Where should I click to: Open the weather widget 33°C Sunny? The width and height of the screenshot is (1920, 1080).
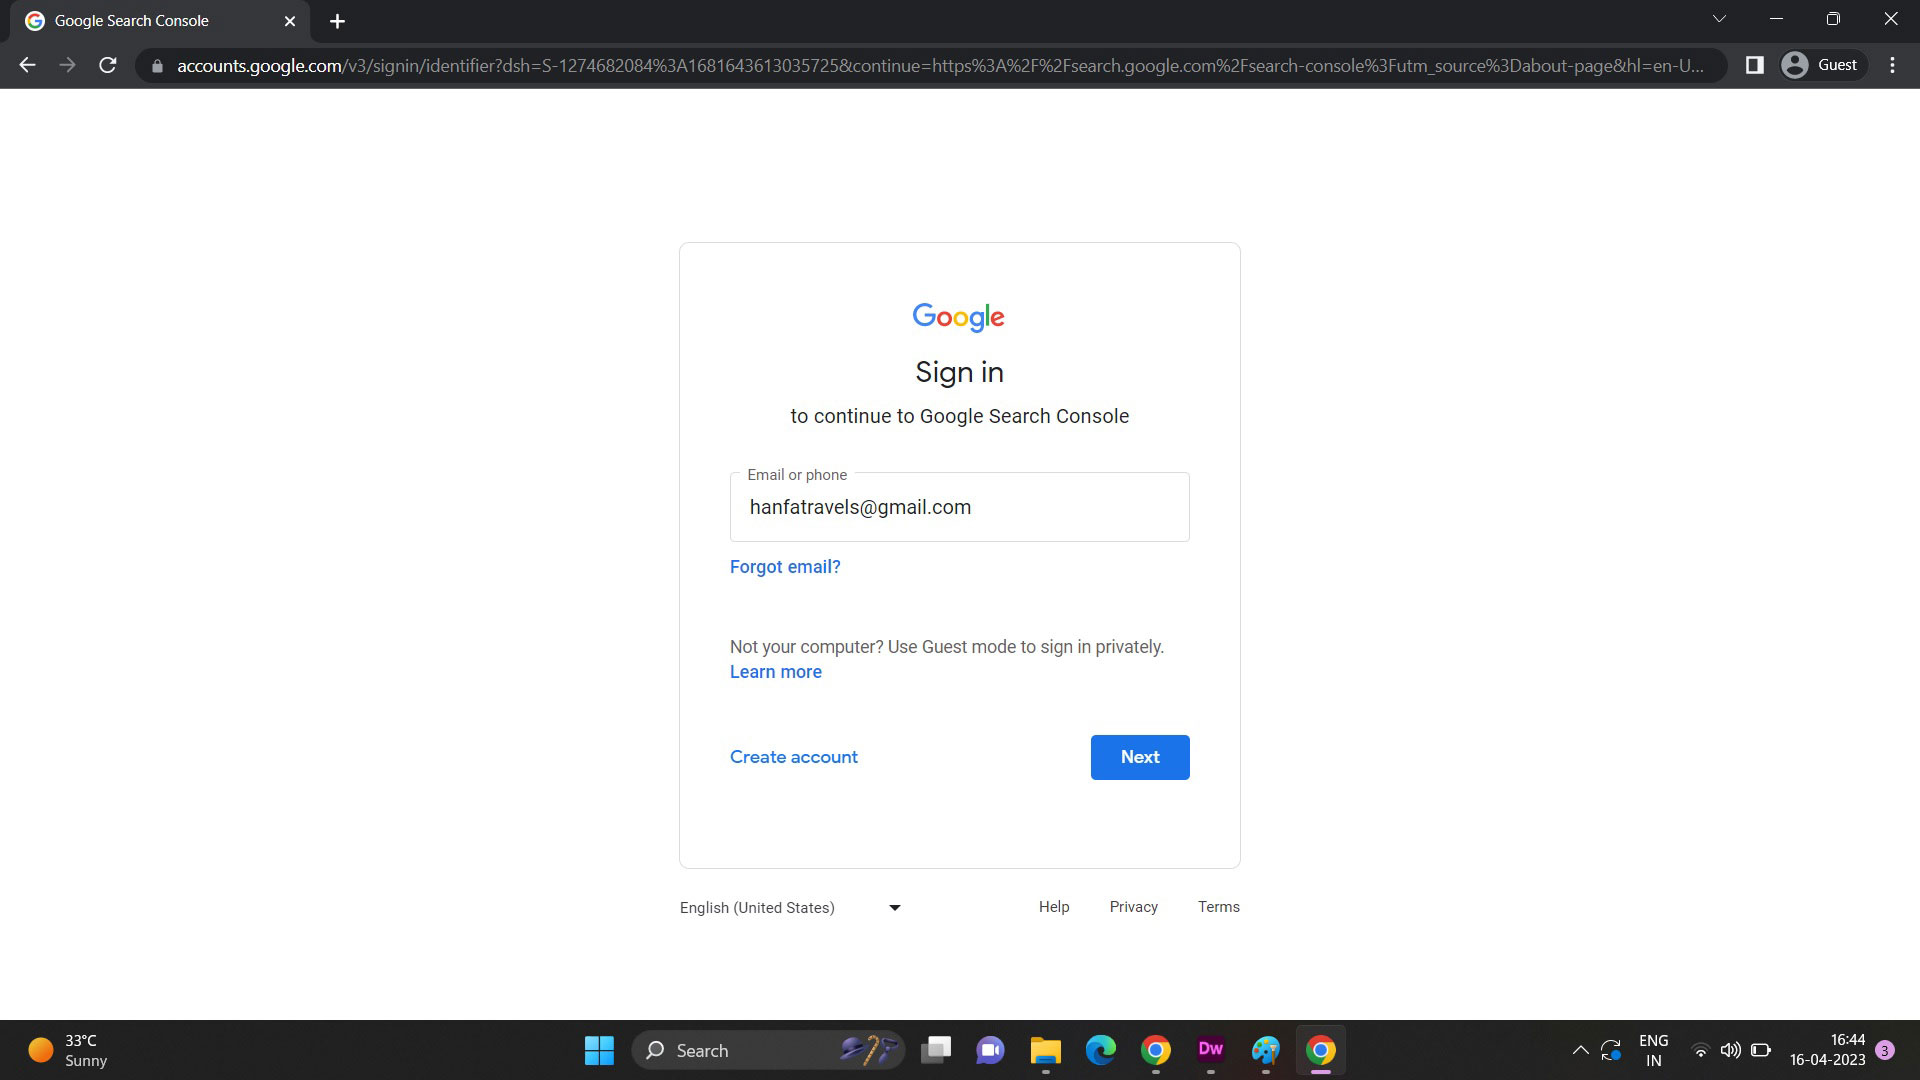(68, 1050)
